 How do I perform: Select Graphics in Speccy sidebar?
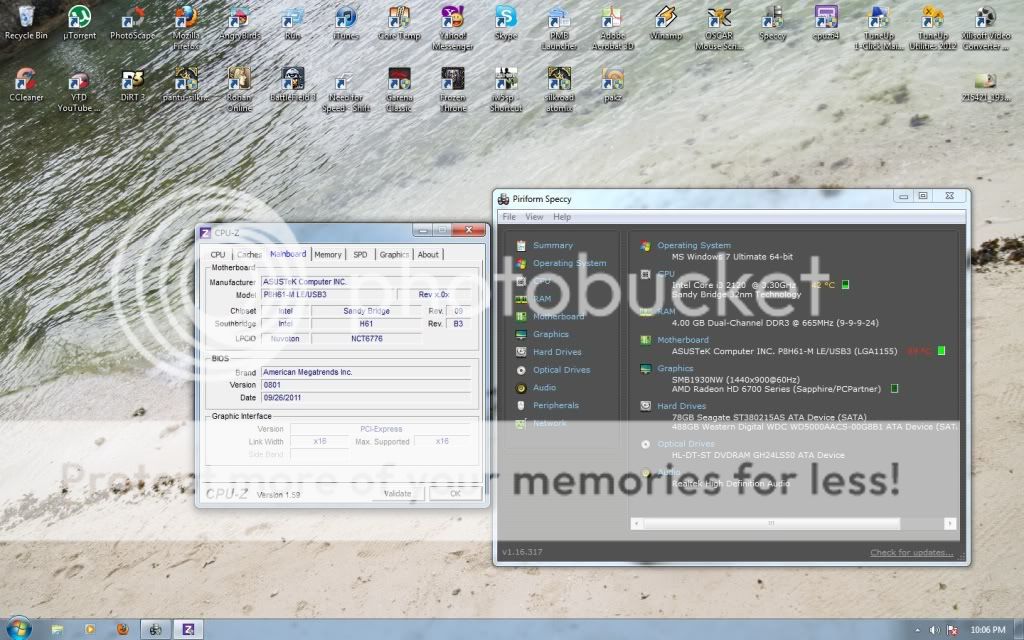coord(551,334)
